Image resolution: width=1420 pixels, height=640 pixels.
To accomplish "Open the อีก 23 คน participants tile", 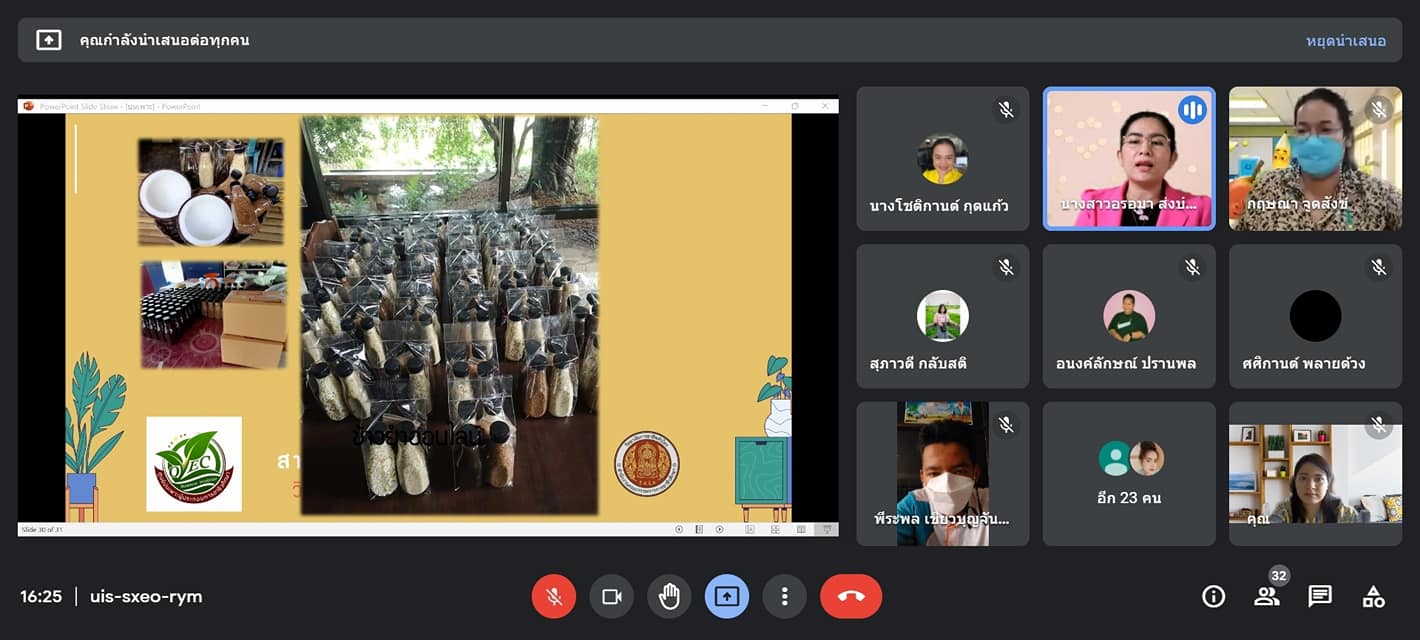I will tap(1129, 474).
